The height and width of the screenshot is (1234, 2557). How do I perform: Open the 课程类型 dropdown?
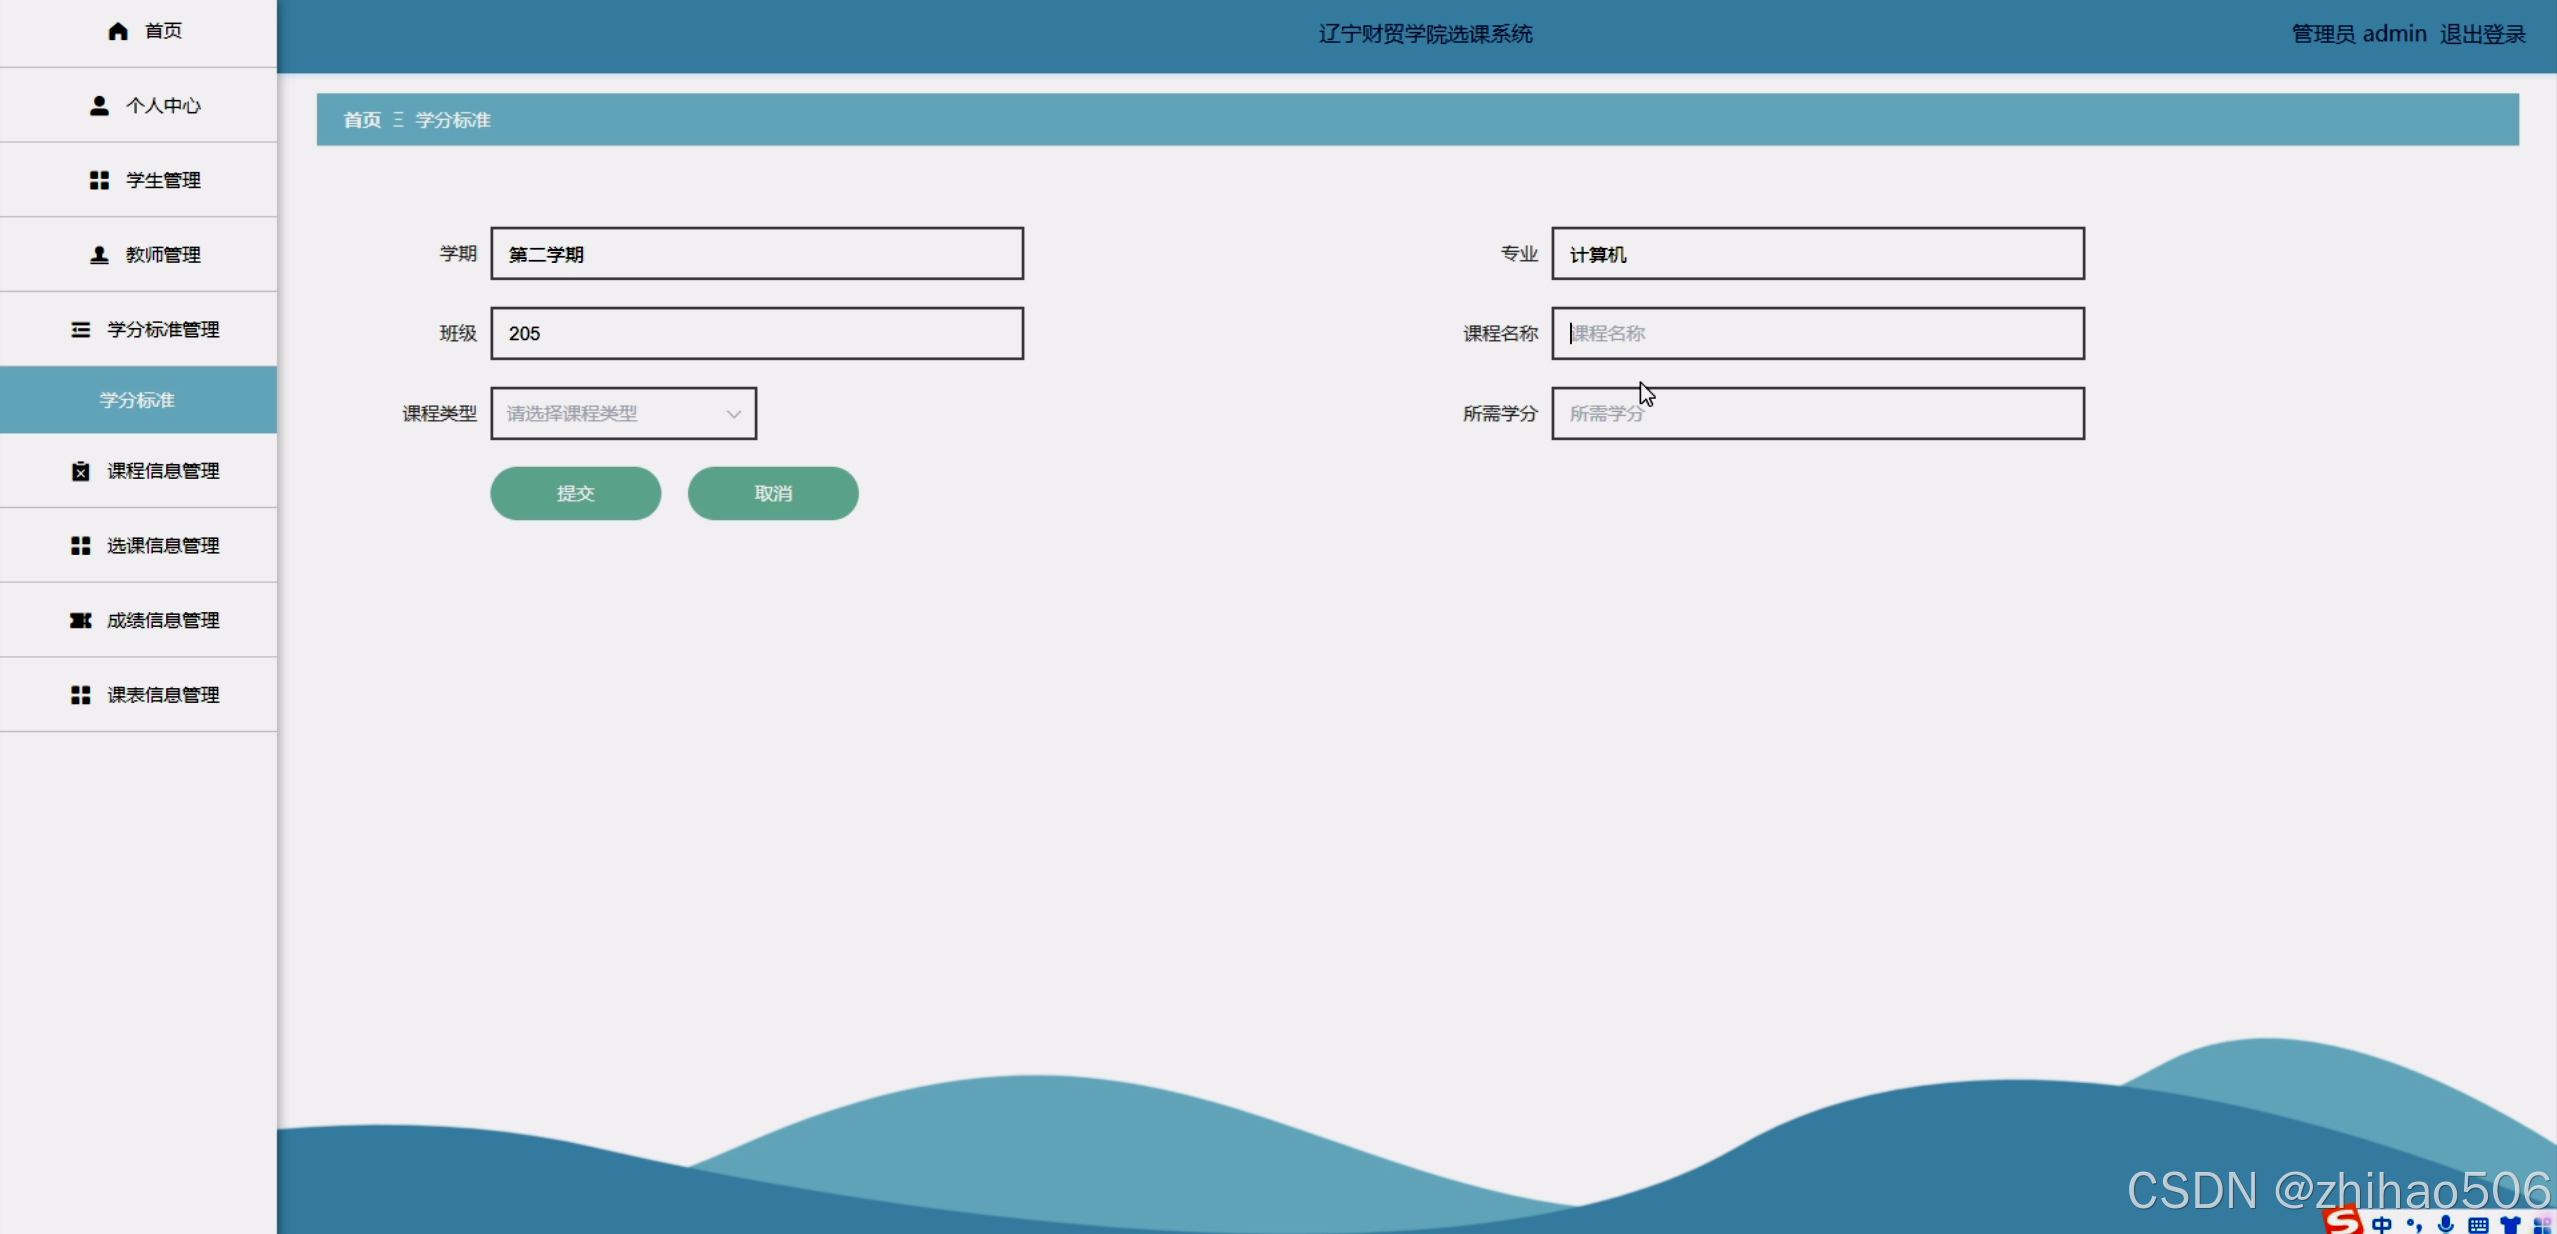[610, 414]
